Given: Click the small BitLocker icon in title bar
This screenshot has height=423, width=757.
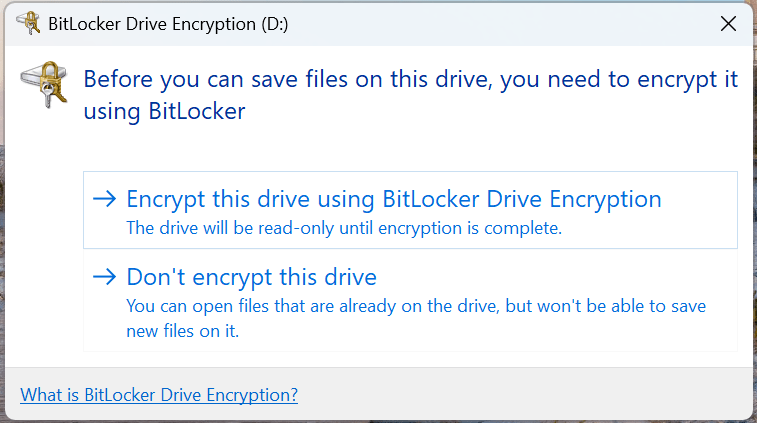Looking at the screenshot, I should coord(29,25).
